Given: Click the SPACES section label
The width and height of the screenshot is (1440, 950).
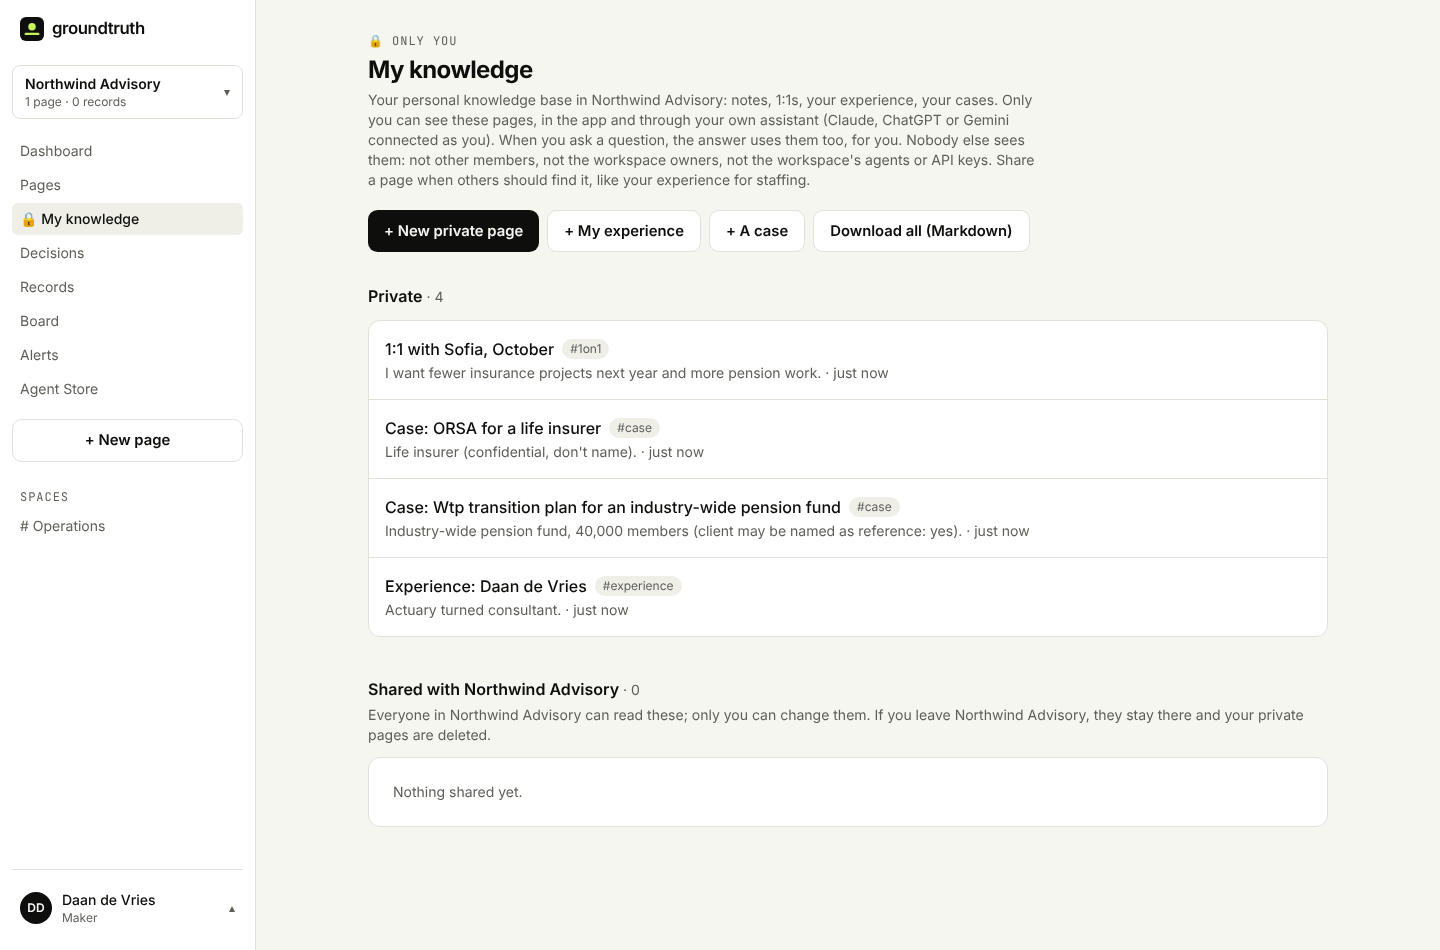Looking at the screenshot, I should [x=44, y=497].
